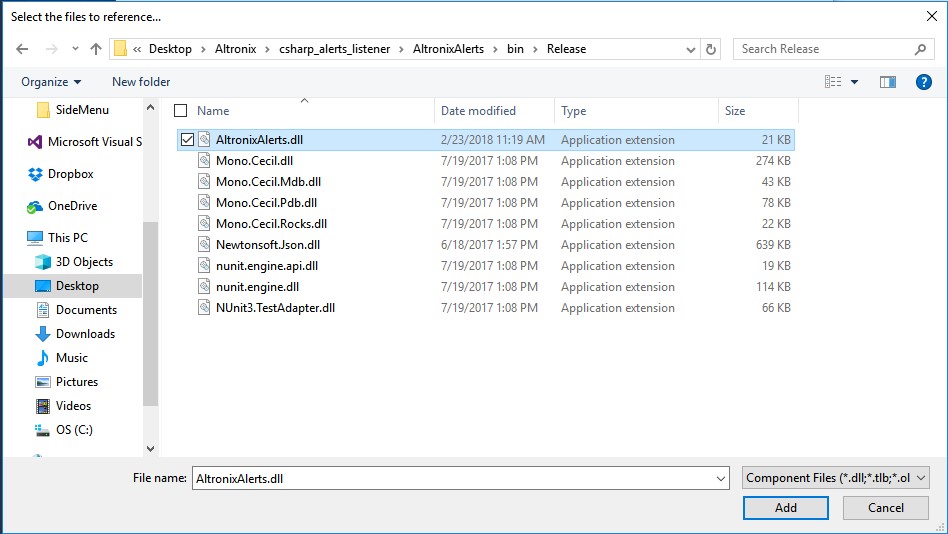Open Music note icon in sidebar
Screen dimensions: 948x534
tap(43, 358)
